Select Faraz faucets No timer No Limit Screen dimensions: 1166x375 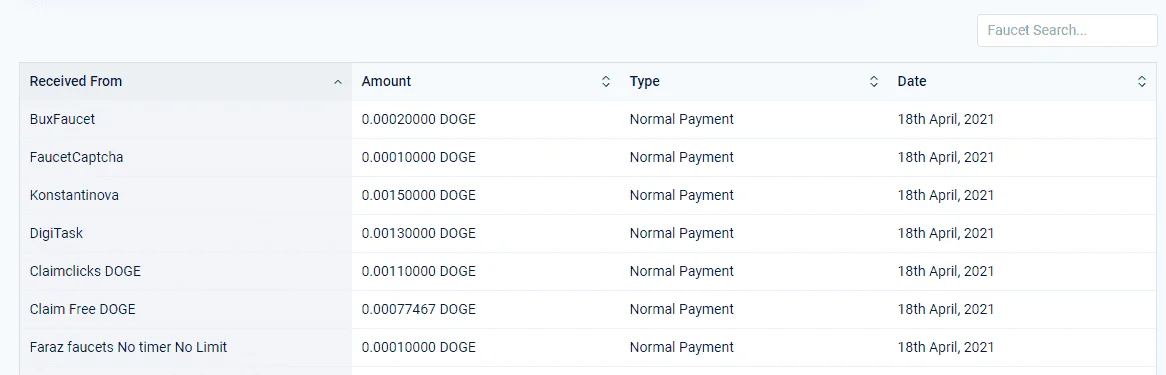129,347
